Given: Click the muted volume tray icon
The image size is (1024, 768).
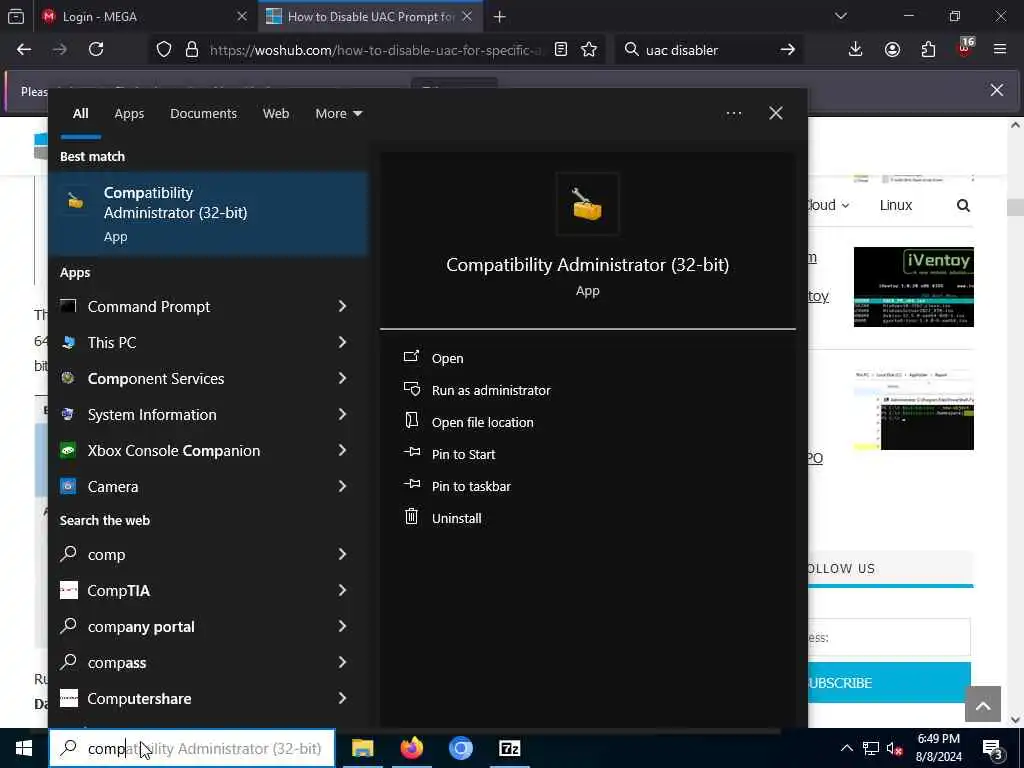Looking at the screenshot, I should 895,749.
